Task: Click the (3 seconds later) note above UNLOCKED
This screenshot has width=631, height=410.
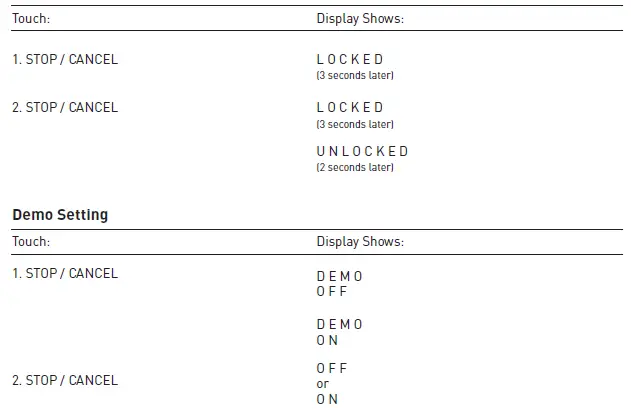Action: (x=355, y=124)
